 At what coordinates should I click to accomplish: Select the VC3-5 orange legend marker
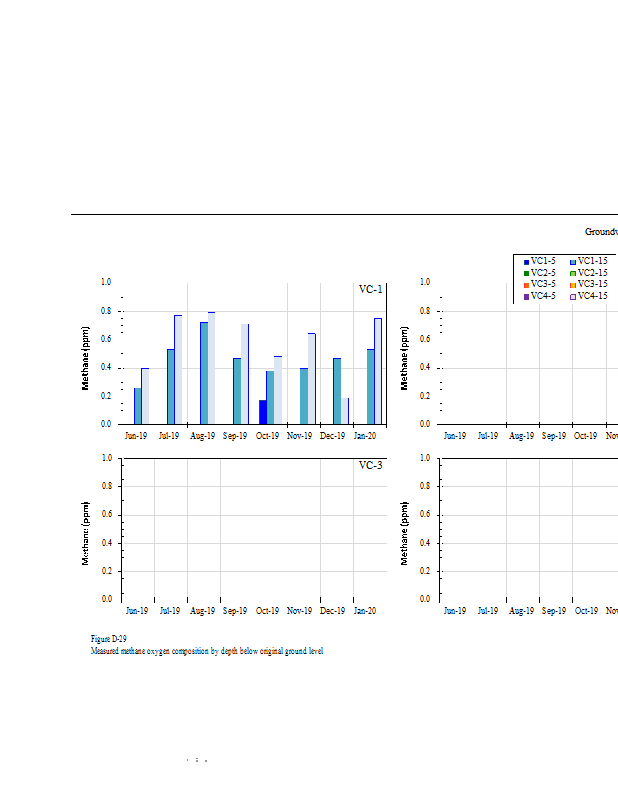pyautogui.click(x=526, y=285)
